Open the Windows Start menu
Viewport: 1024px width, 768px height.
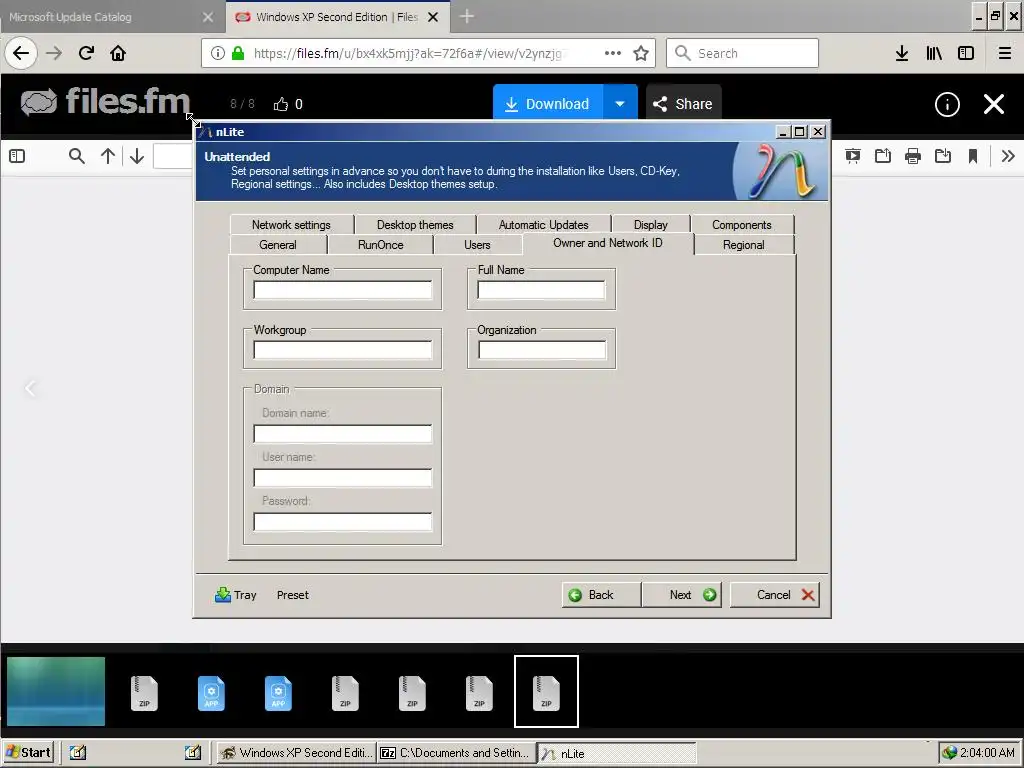tap(28, 752)
